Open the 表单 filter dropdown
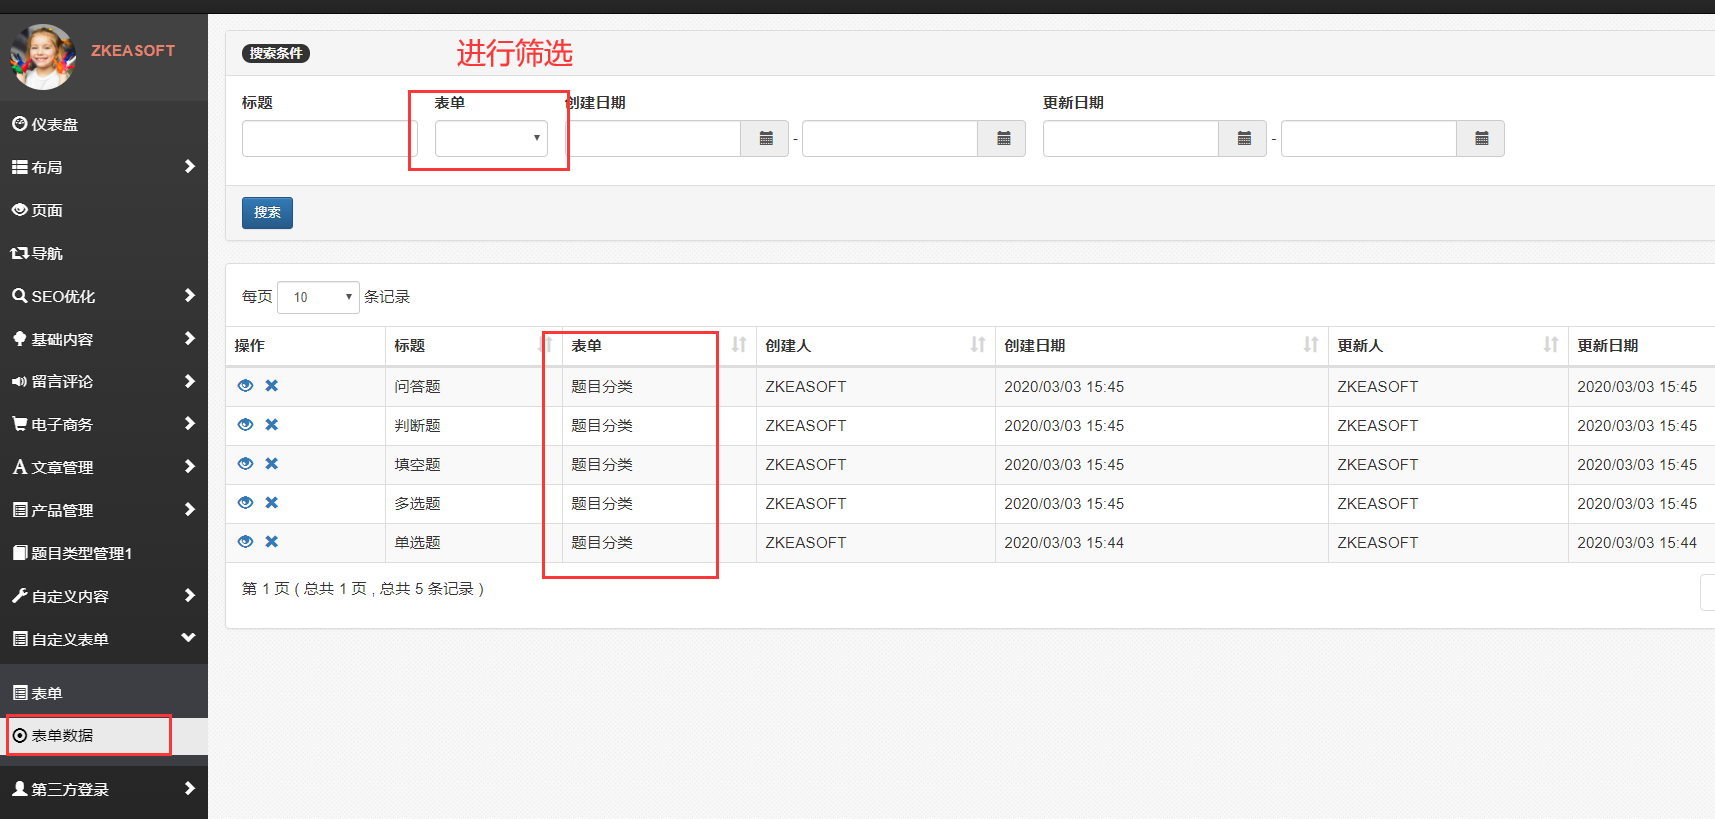1715x819 pixels. [491, 138]
